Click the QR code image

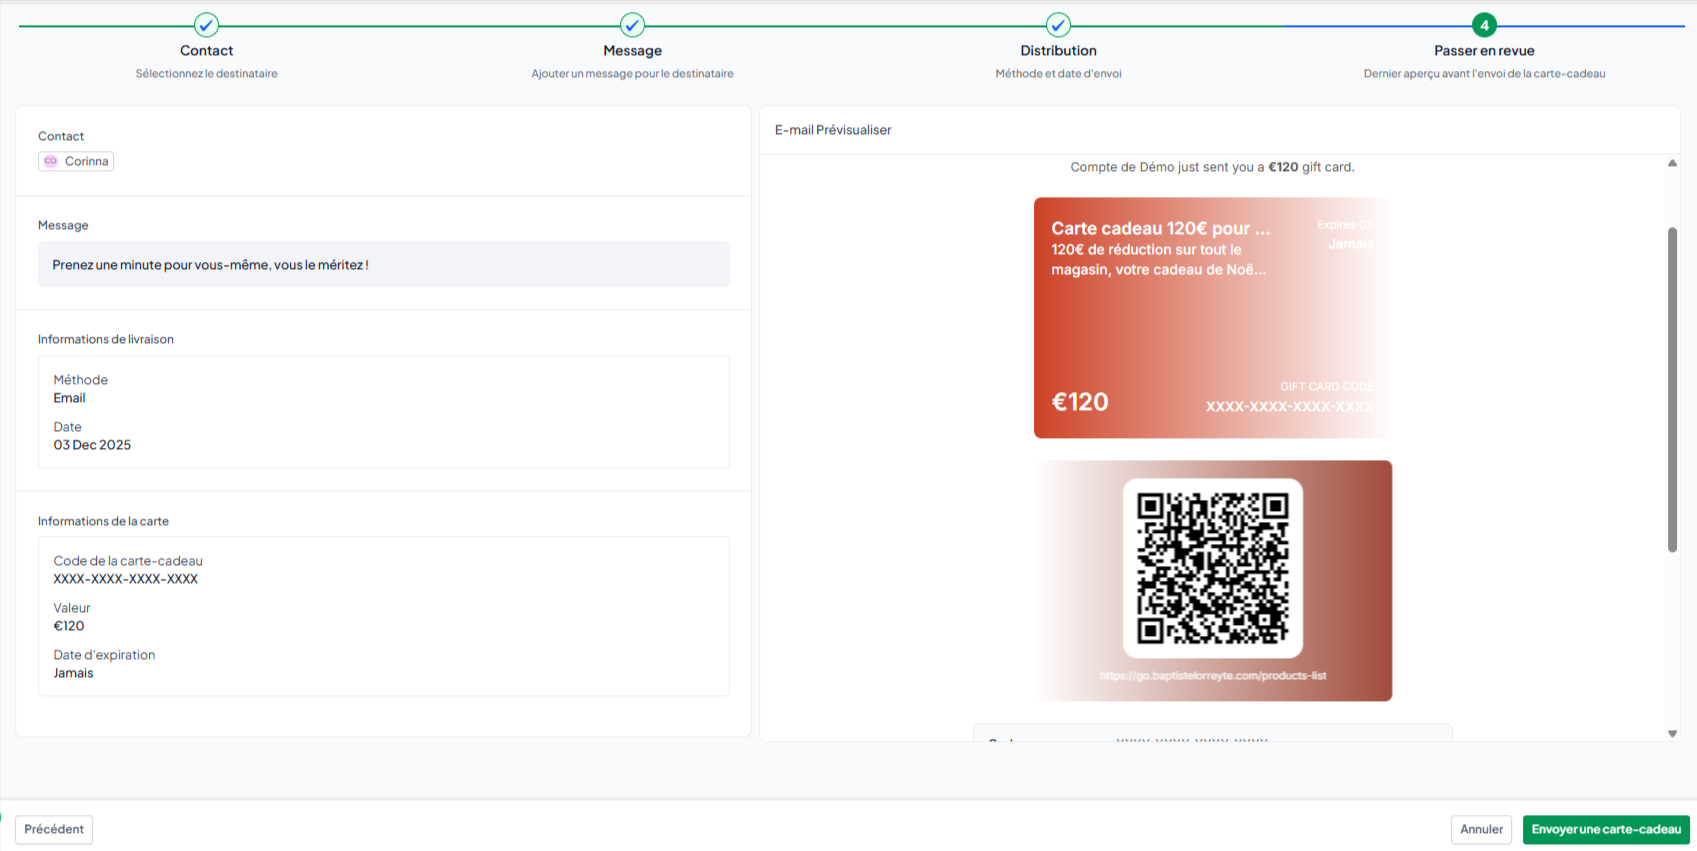[x=1213, y=568]
